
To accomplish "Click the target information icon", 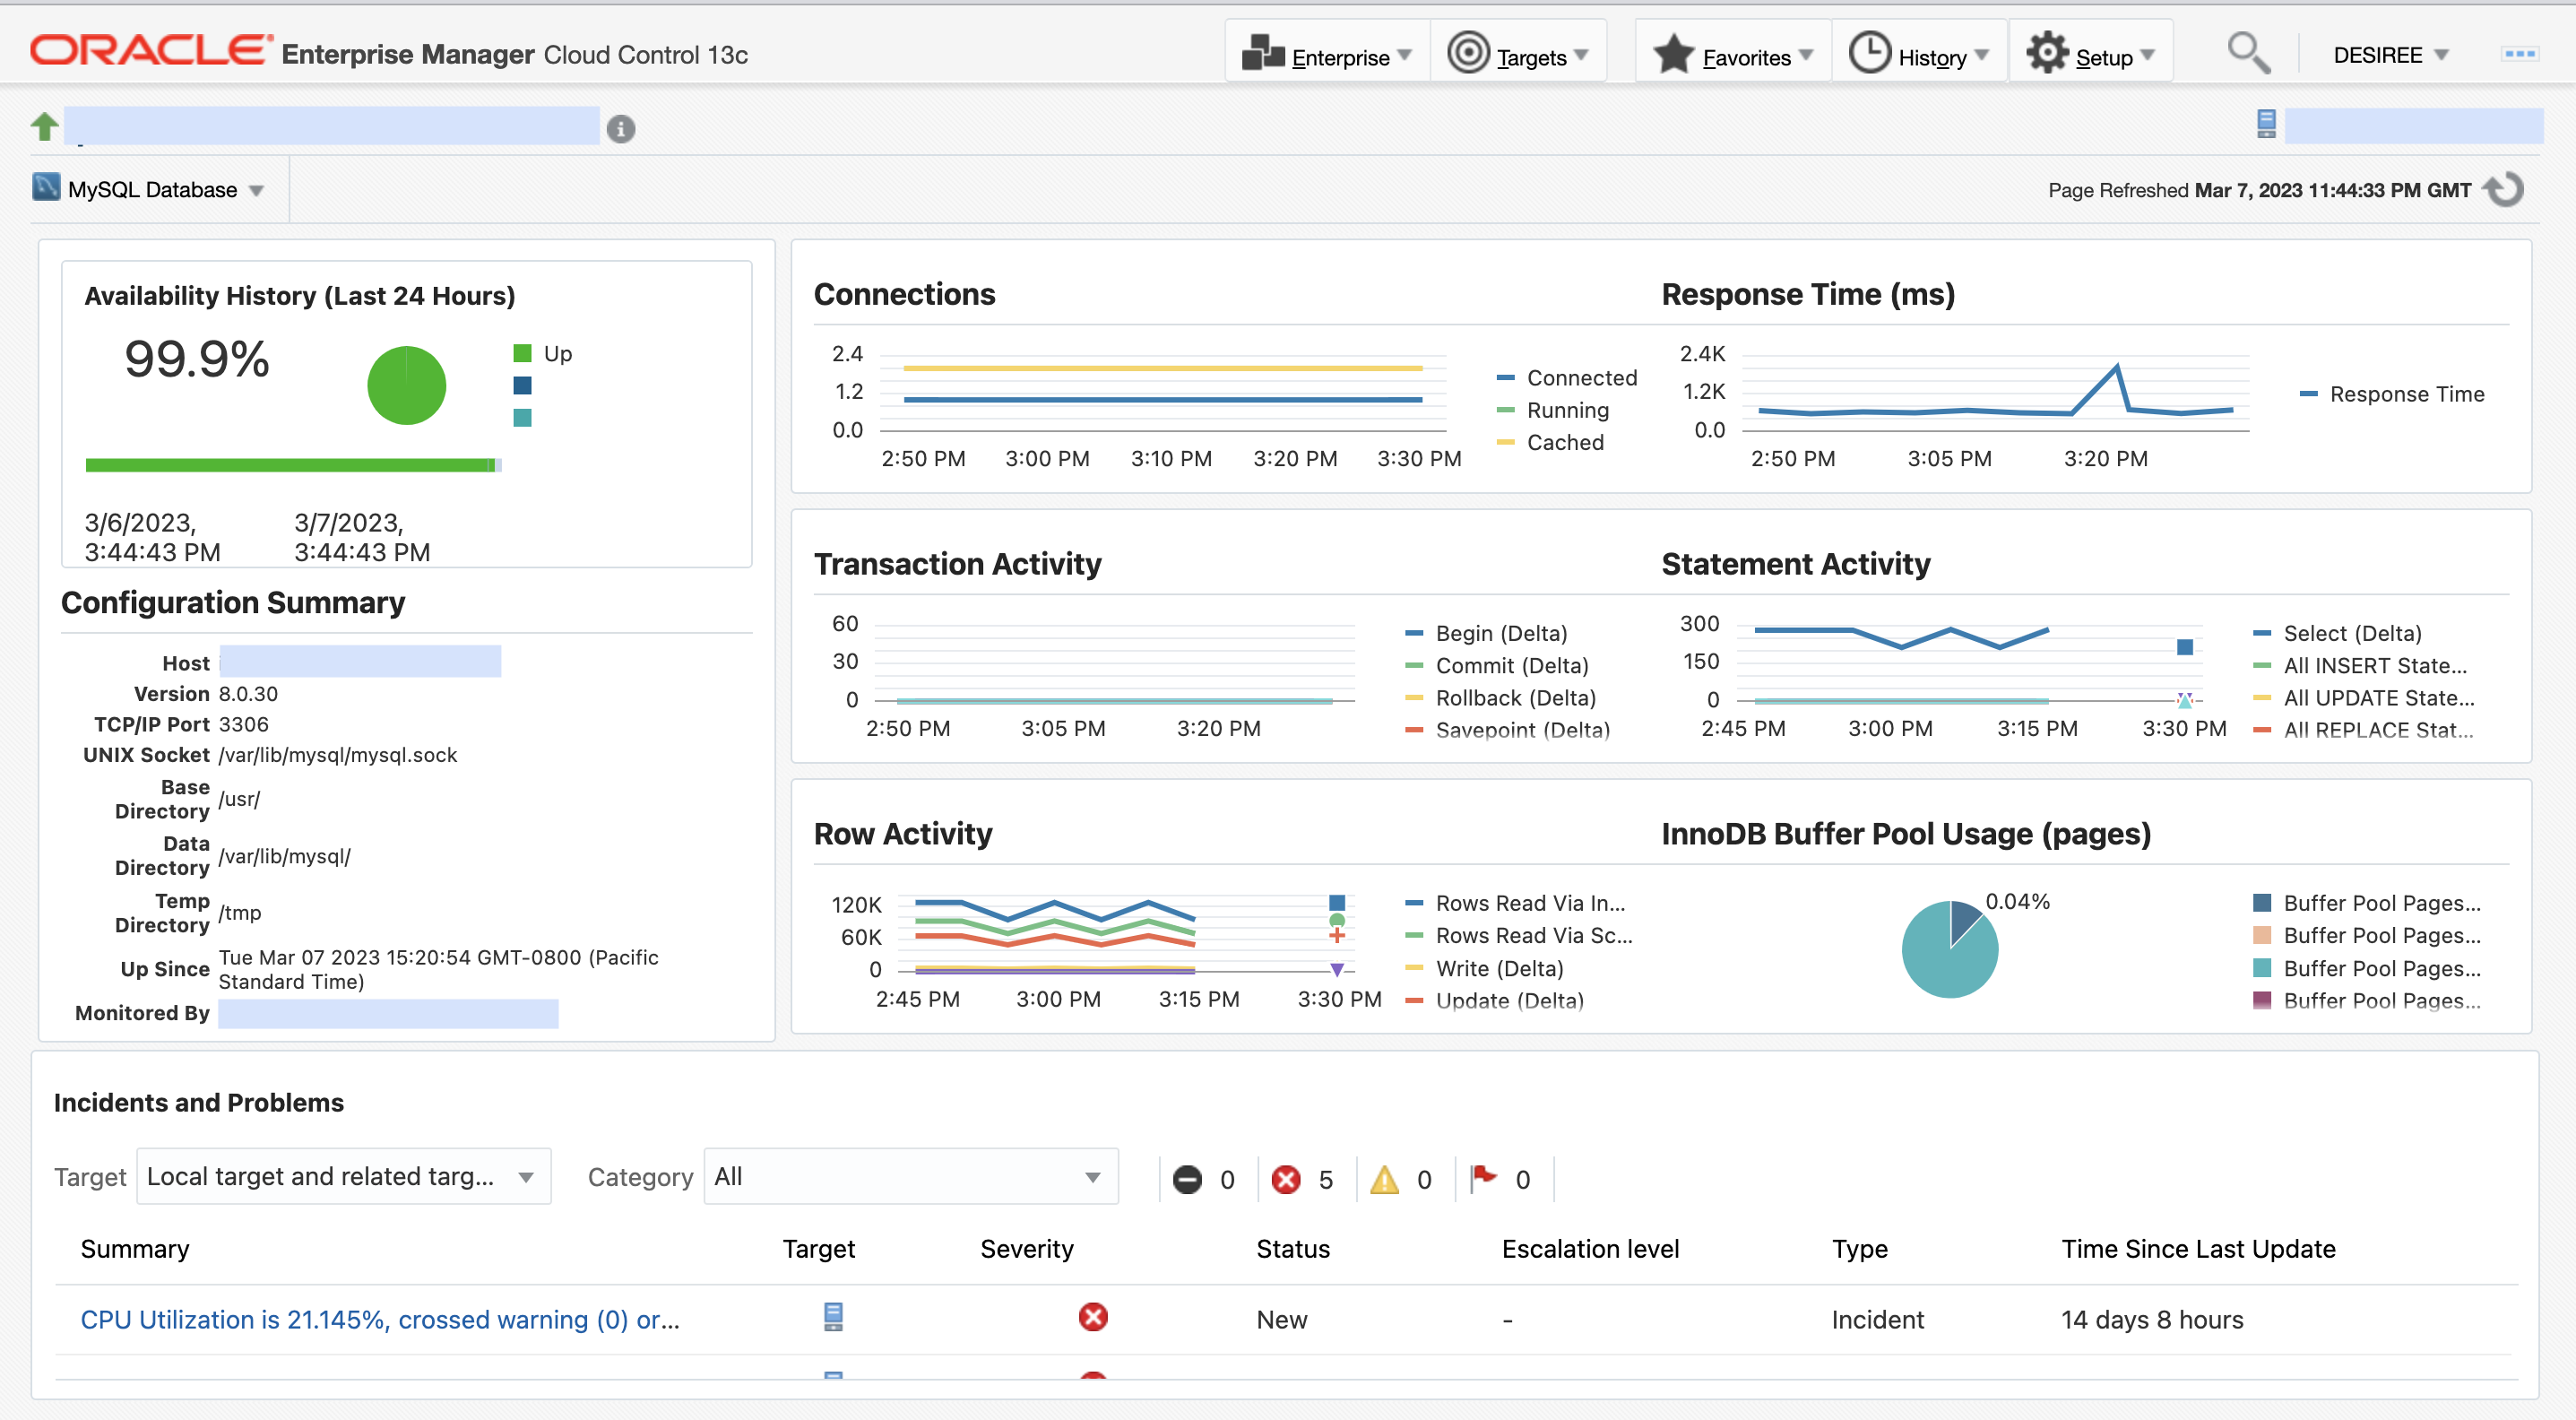I will tap(620, 129).
